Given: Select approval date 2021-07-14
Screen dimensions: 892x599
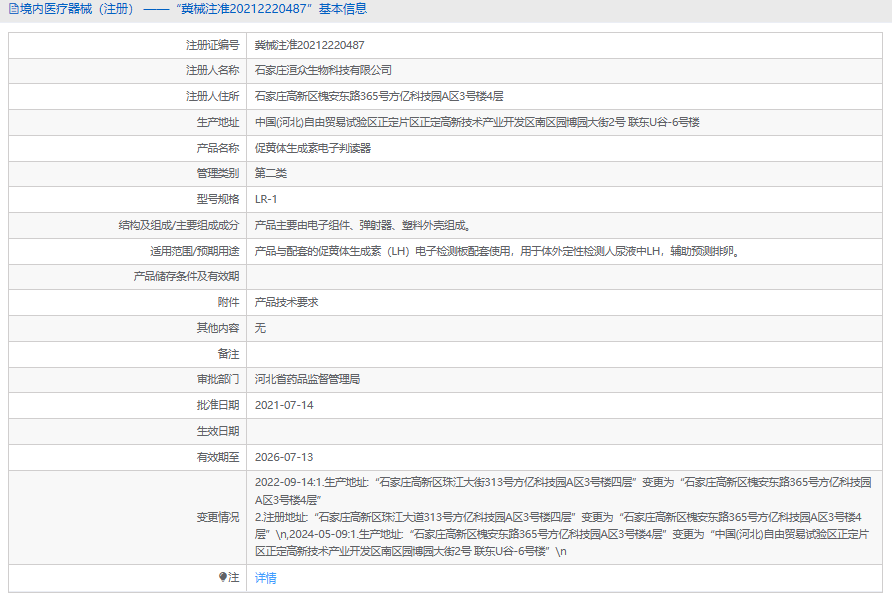Looking at the screenshot, I should [x=284, y=405].
